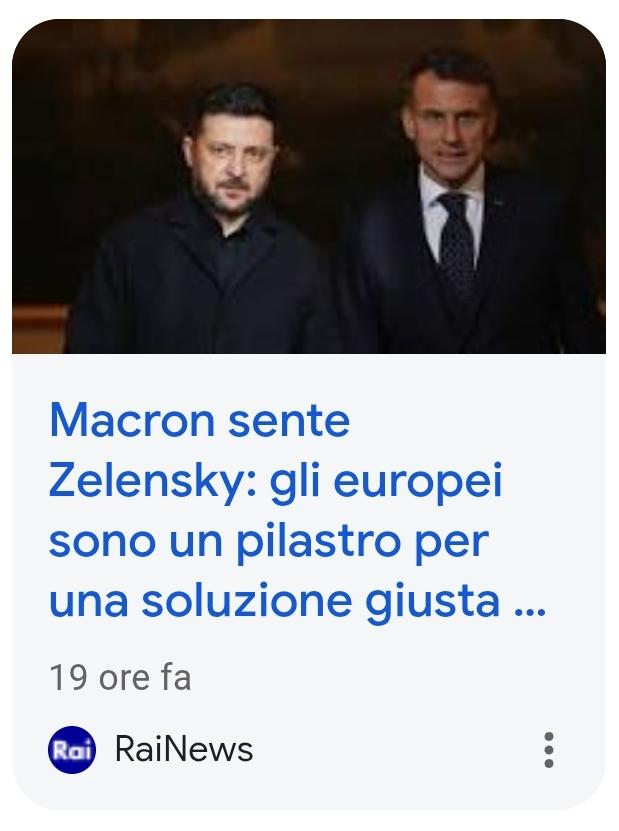Viewport: 619px width, 831px height.
Task: Open the article photo thumbnail
Action: coord(309,187)
